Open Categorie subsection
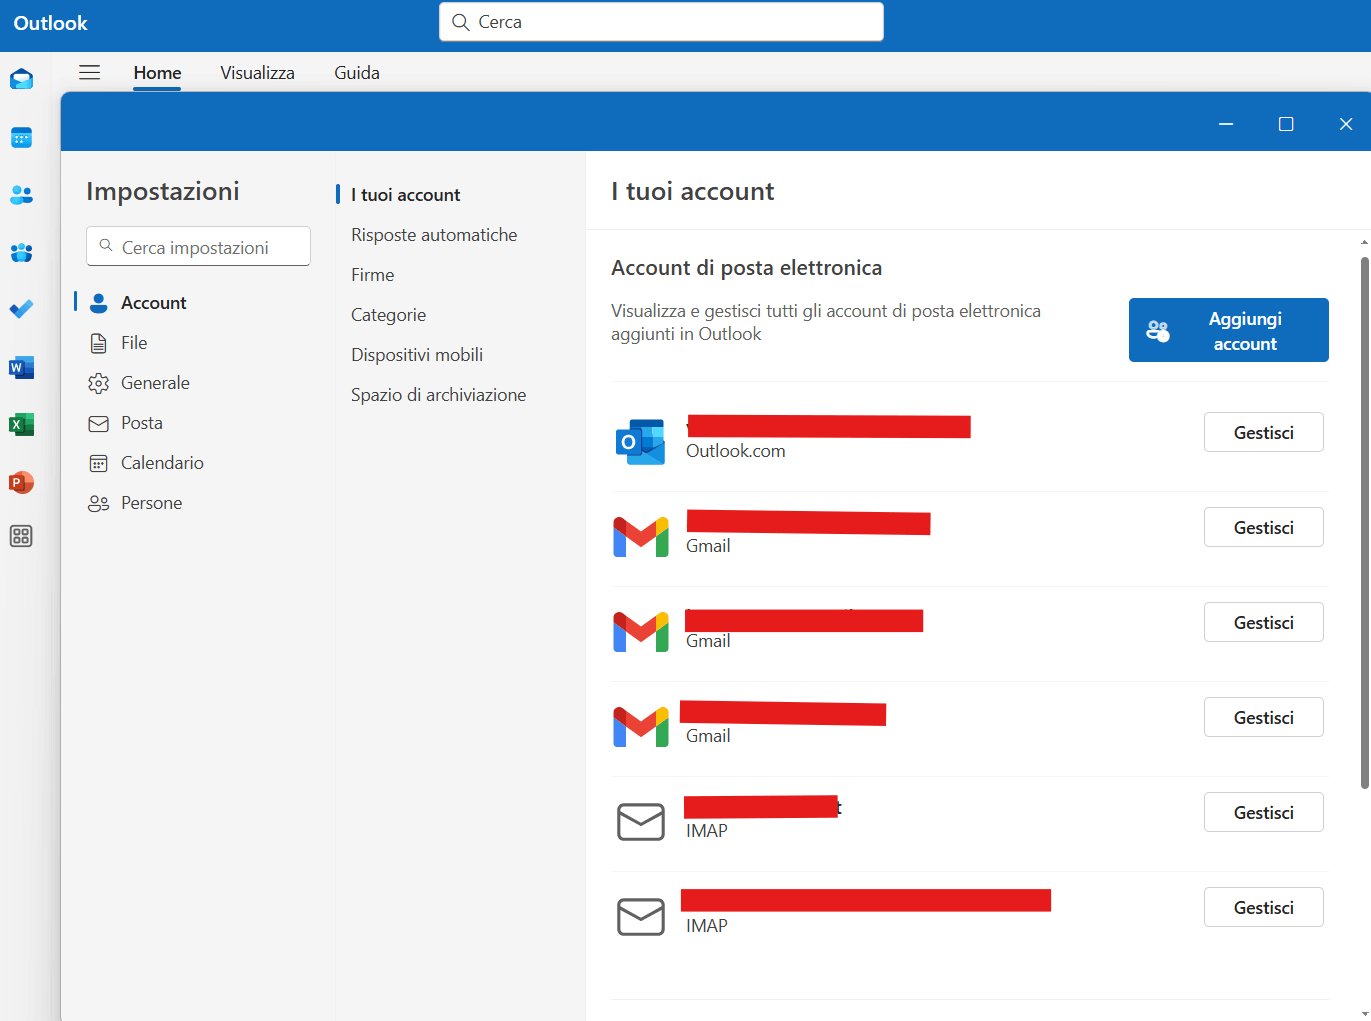Screen dimensions: 1371x1021 click(388, 315)
